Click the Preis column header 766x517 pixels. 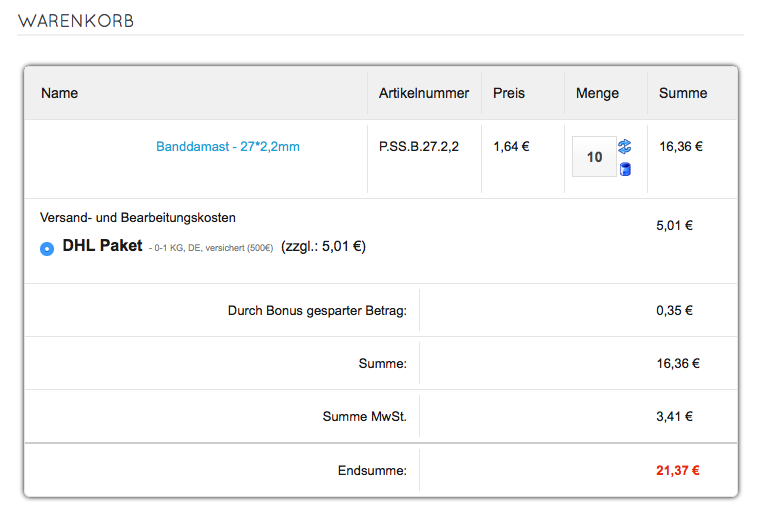pos(509,93)
